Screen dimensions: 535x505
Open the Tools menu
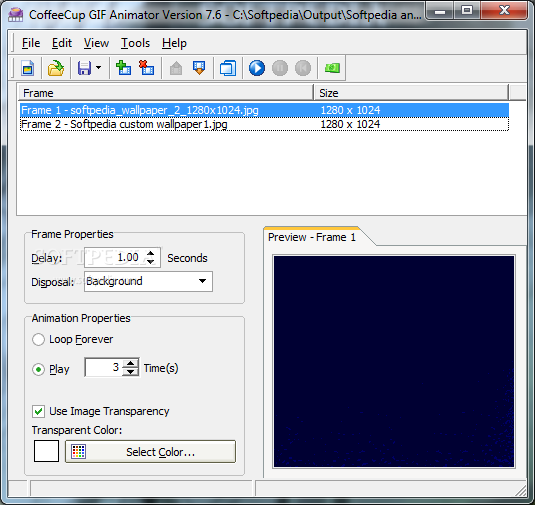tap(135, 43)
